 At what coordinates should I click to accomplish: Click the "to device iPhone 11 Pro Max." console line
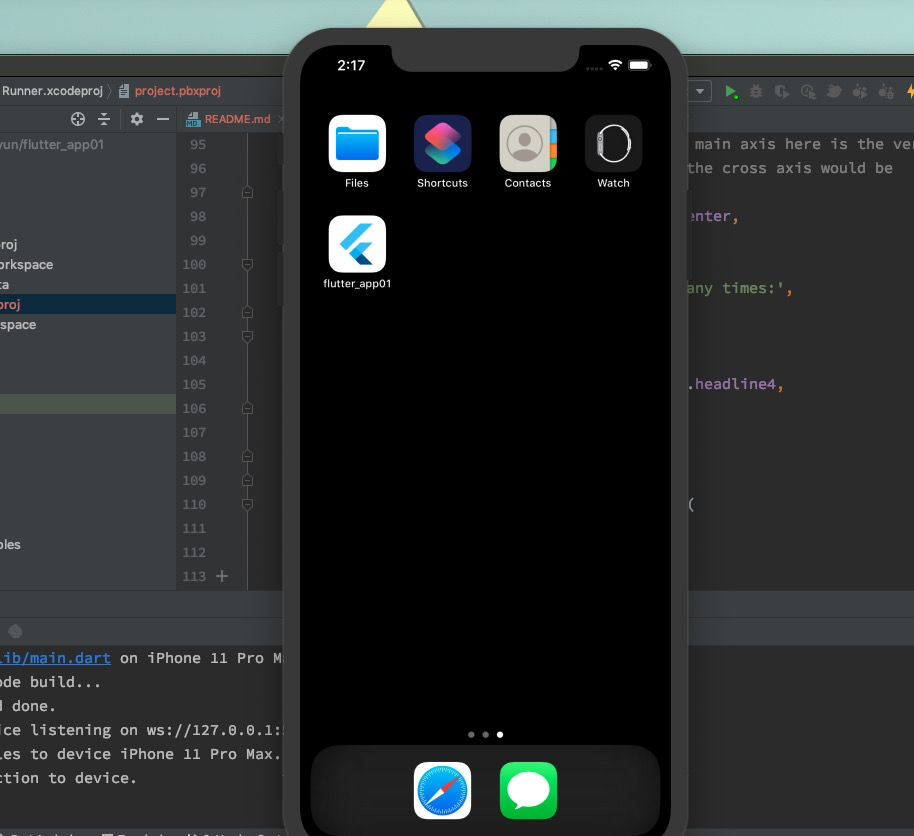(x=156, y=754)
